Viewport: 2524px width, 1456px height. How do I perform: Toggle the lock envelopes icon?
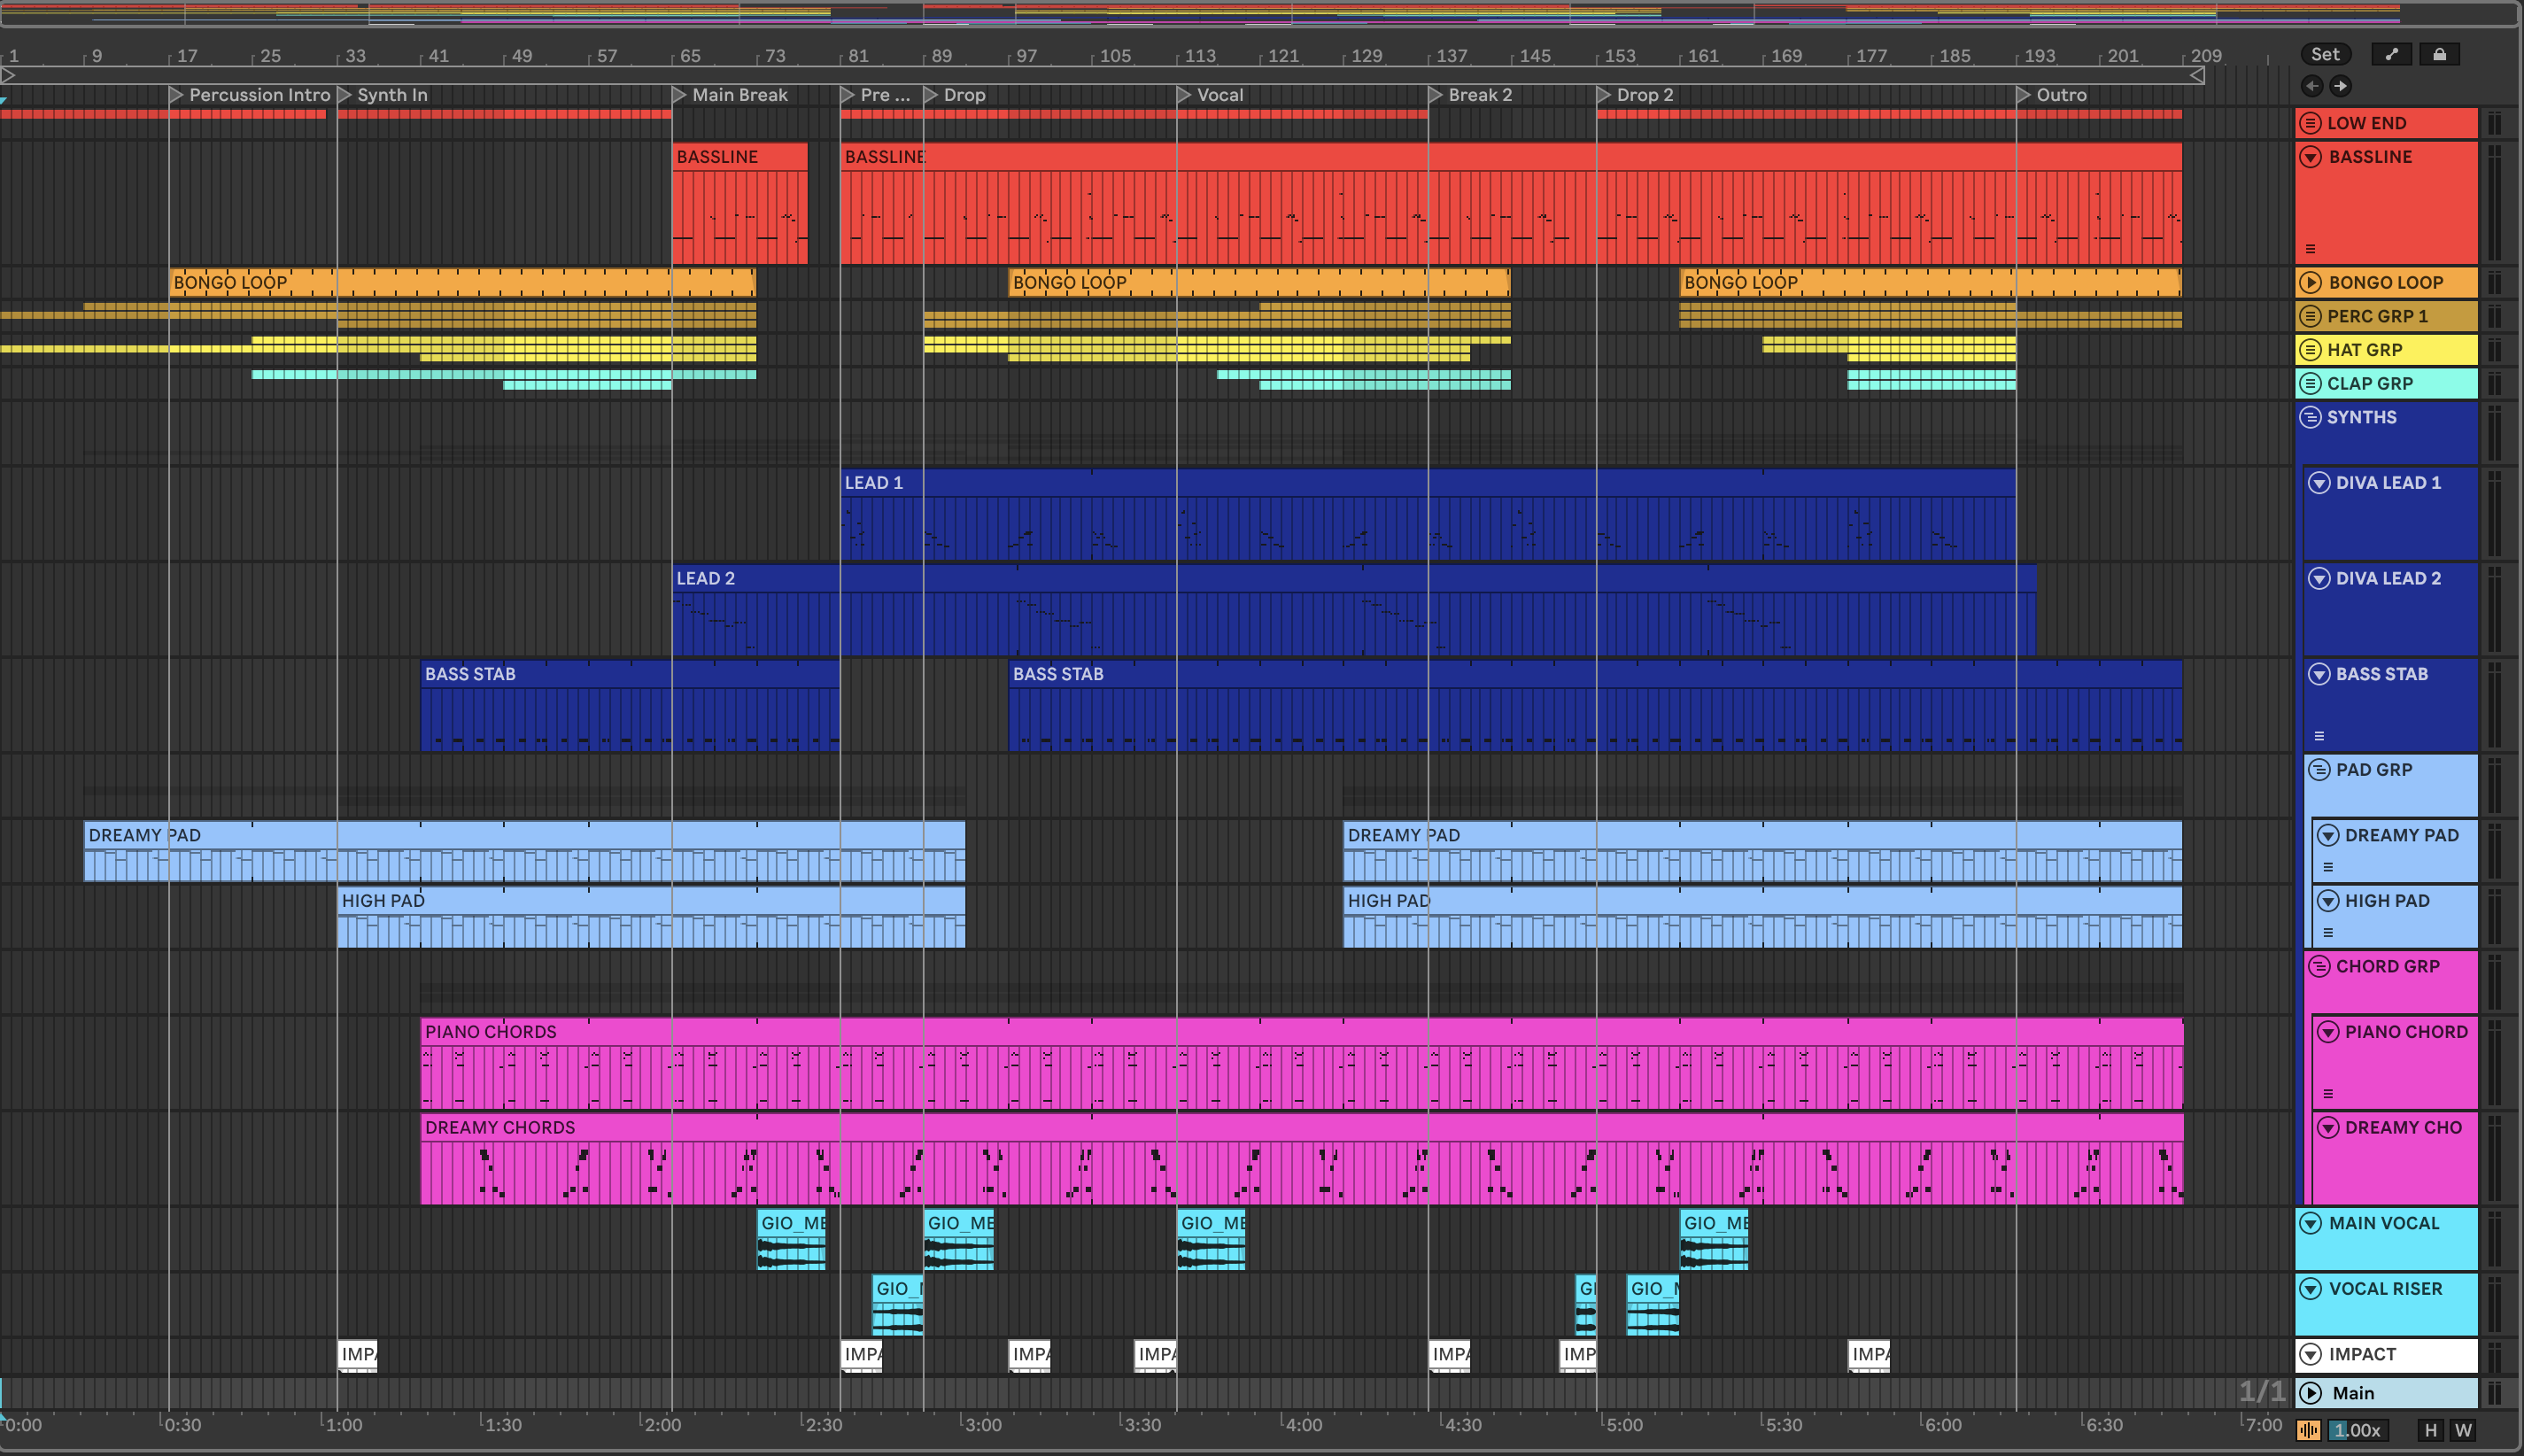tap(2440, 54)
